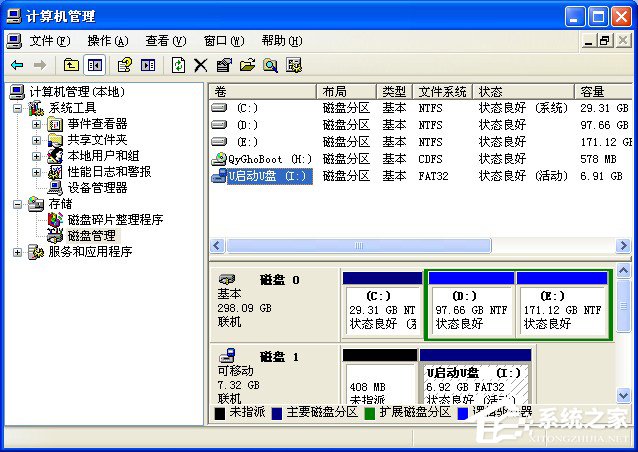Click the green 扩展磁盘分区 legend swatch

pos(369,412)
